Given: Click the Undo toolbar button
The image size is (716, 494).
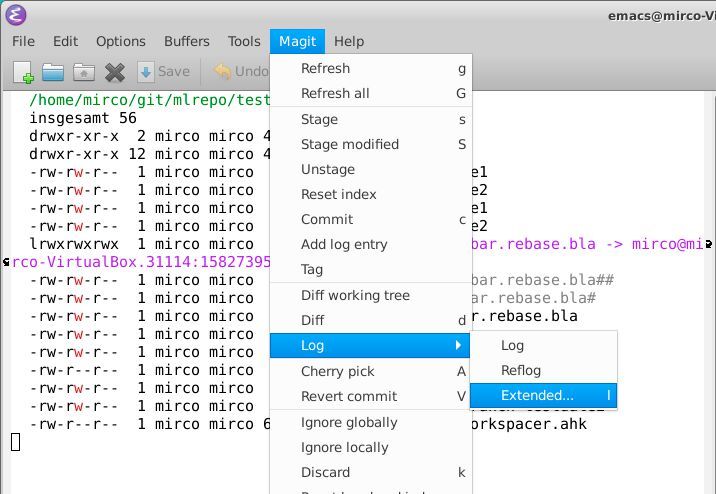Looking at the screenshot, I should pos(242,72).
